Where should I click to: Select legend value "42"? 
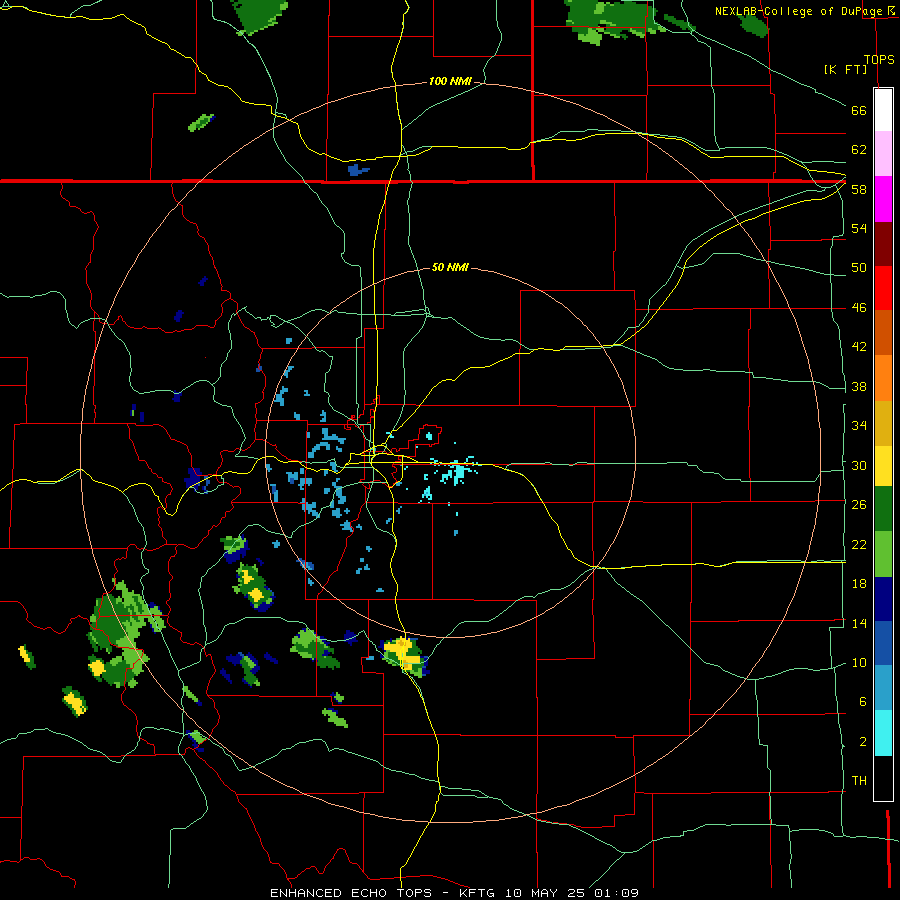pos(859,347)
